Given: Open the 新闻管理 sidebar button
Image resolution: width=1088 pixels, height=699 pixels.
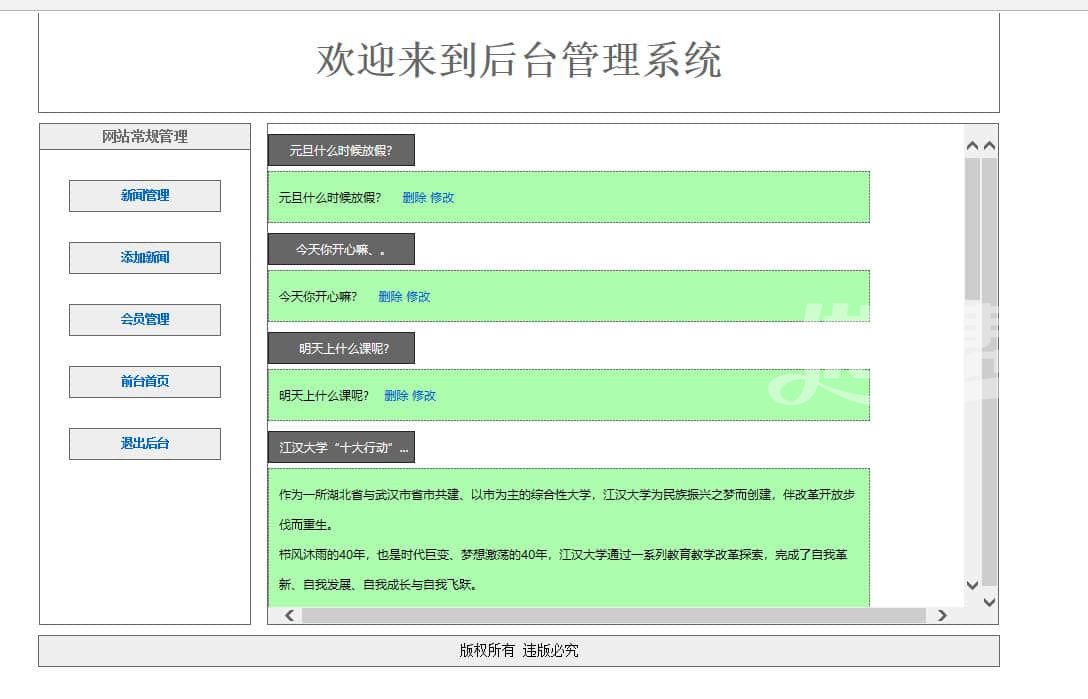Looking at the screenshot, I should [x=145, y=196].
